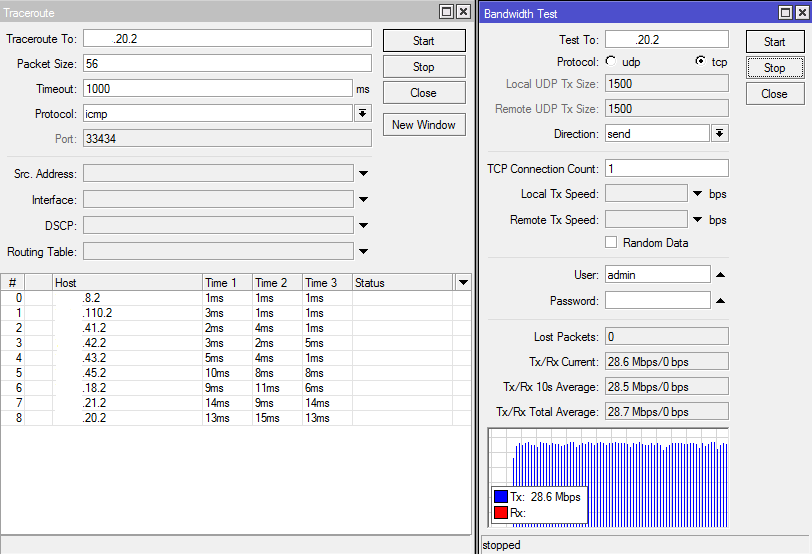Expand the Src. Address field
This screenshot has height=554, width=812.
tap(364, 173)
